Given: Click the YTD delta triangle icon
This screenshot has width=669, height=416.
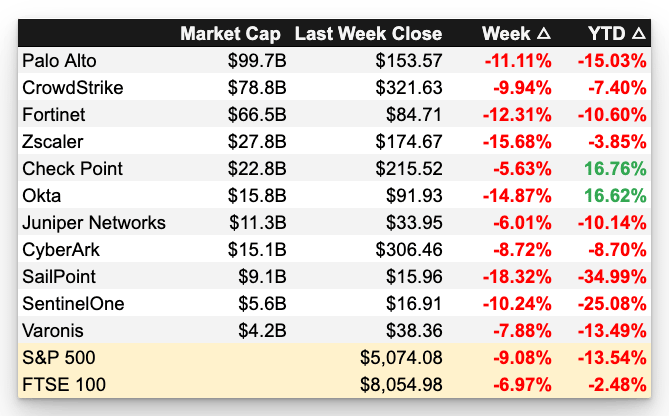Looking at the screenshot, I should 639,33.
